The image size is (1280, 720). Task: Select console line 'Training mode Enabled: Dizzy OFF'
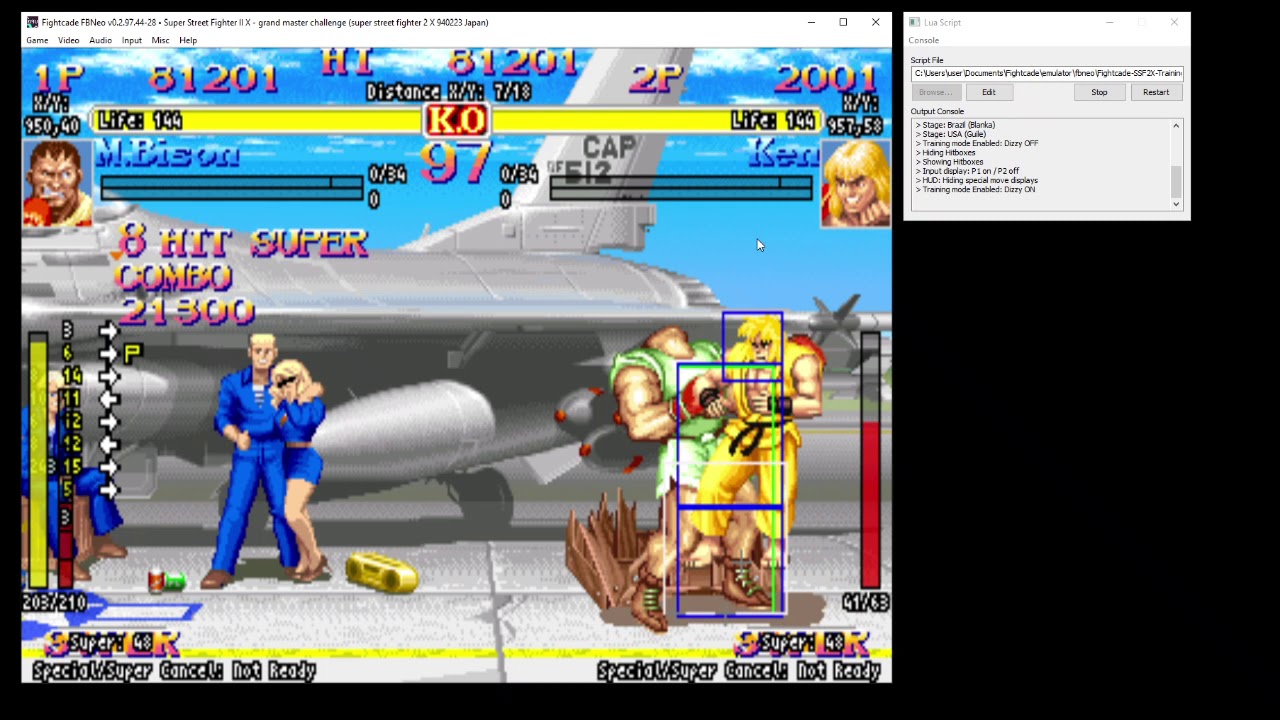tap(977, 143)
